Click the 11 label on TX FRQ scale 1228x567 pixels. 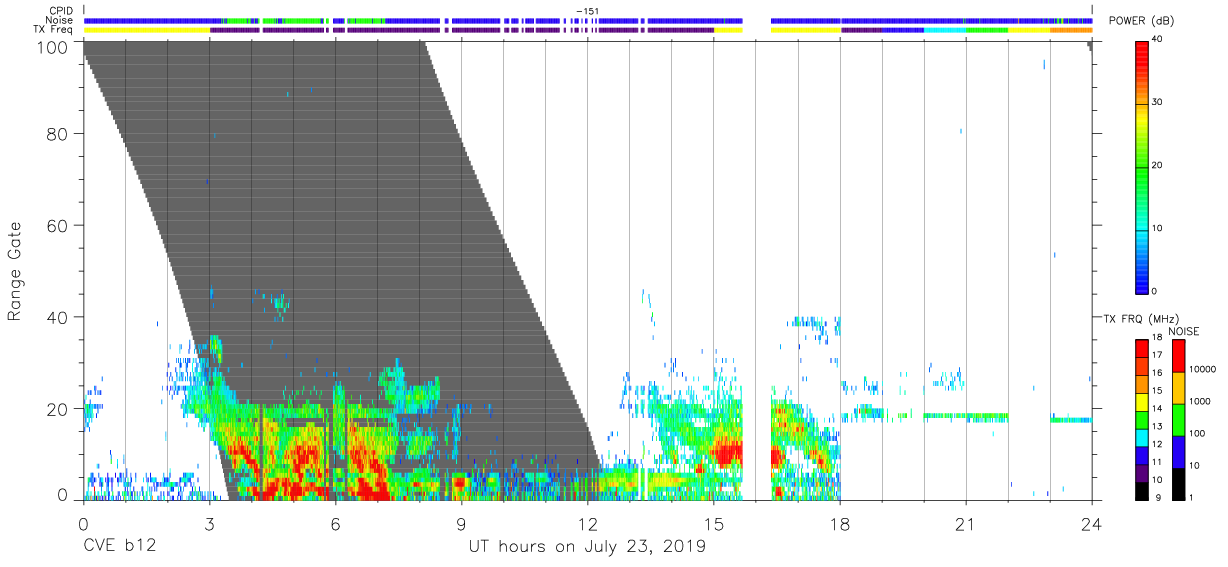tap(1158, 462)
